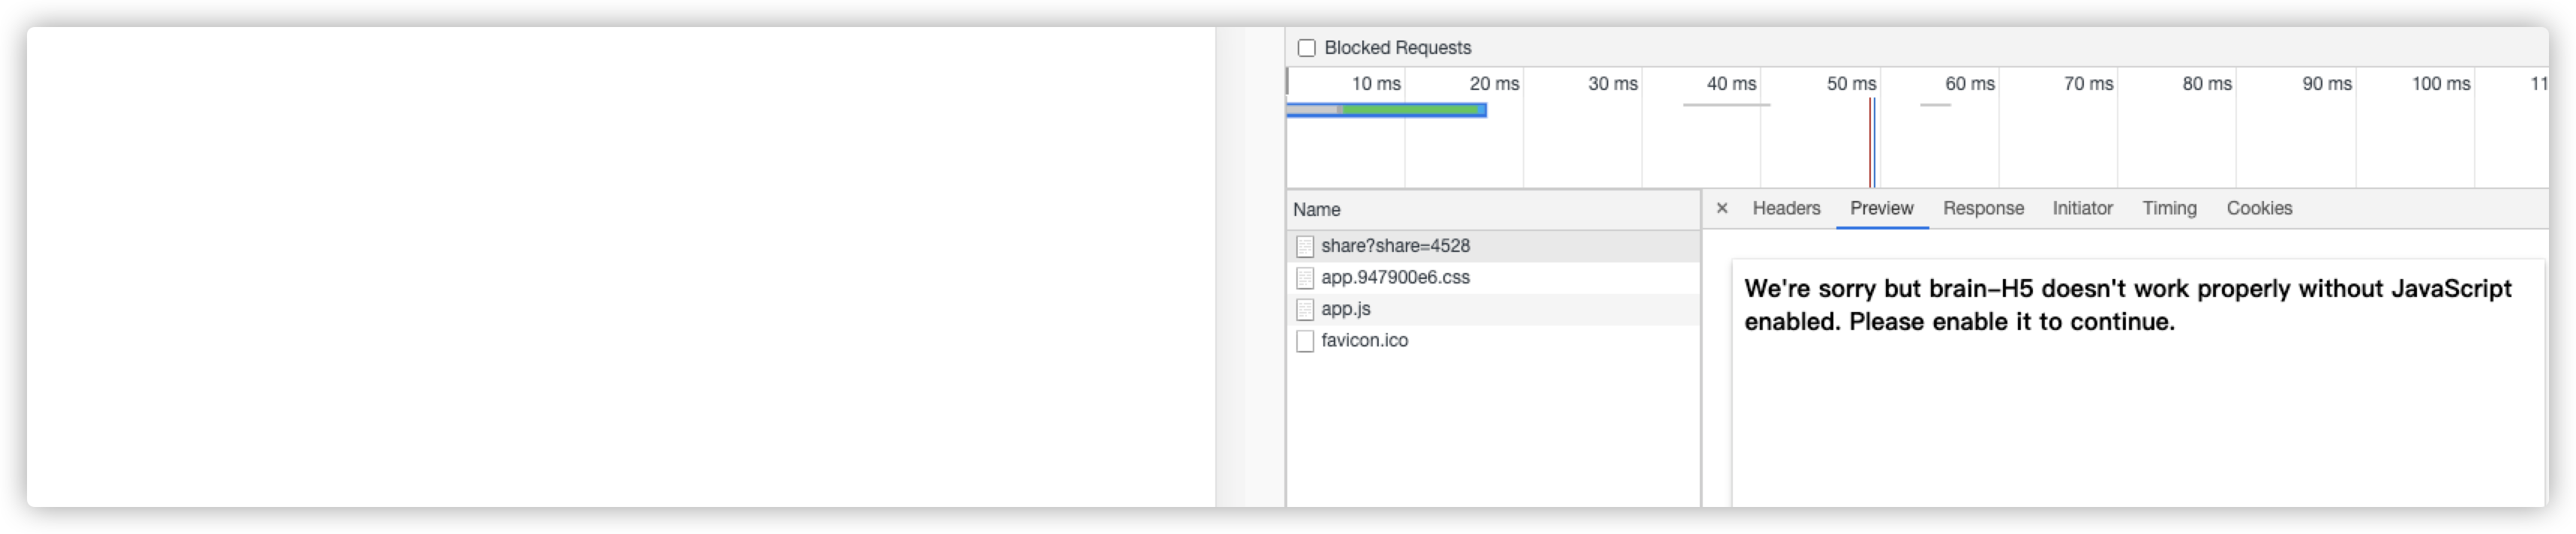Pick the favicon.ico request name

[1364, 340]
